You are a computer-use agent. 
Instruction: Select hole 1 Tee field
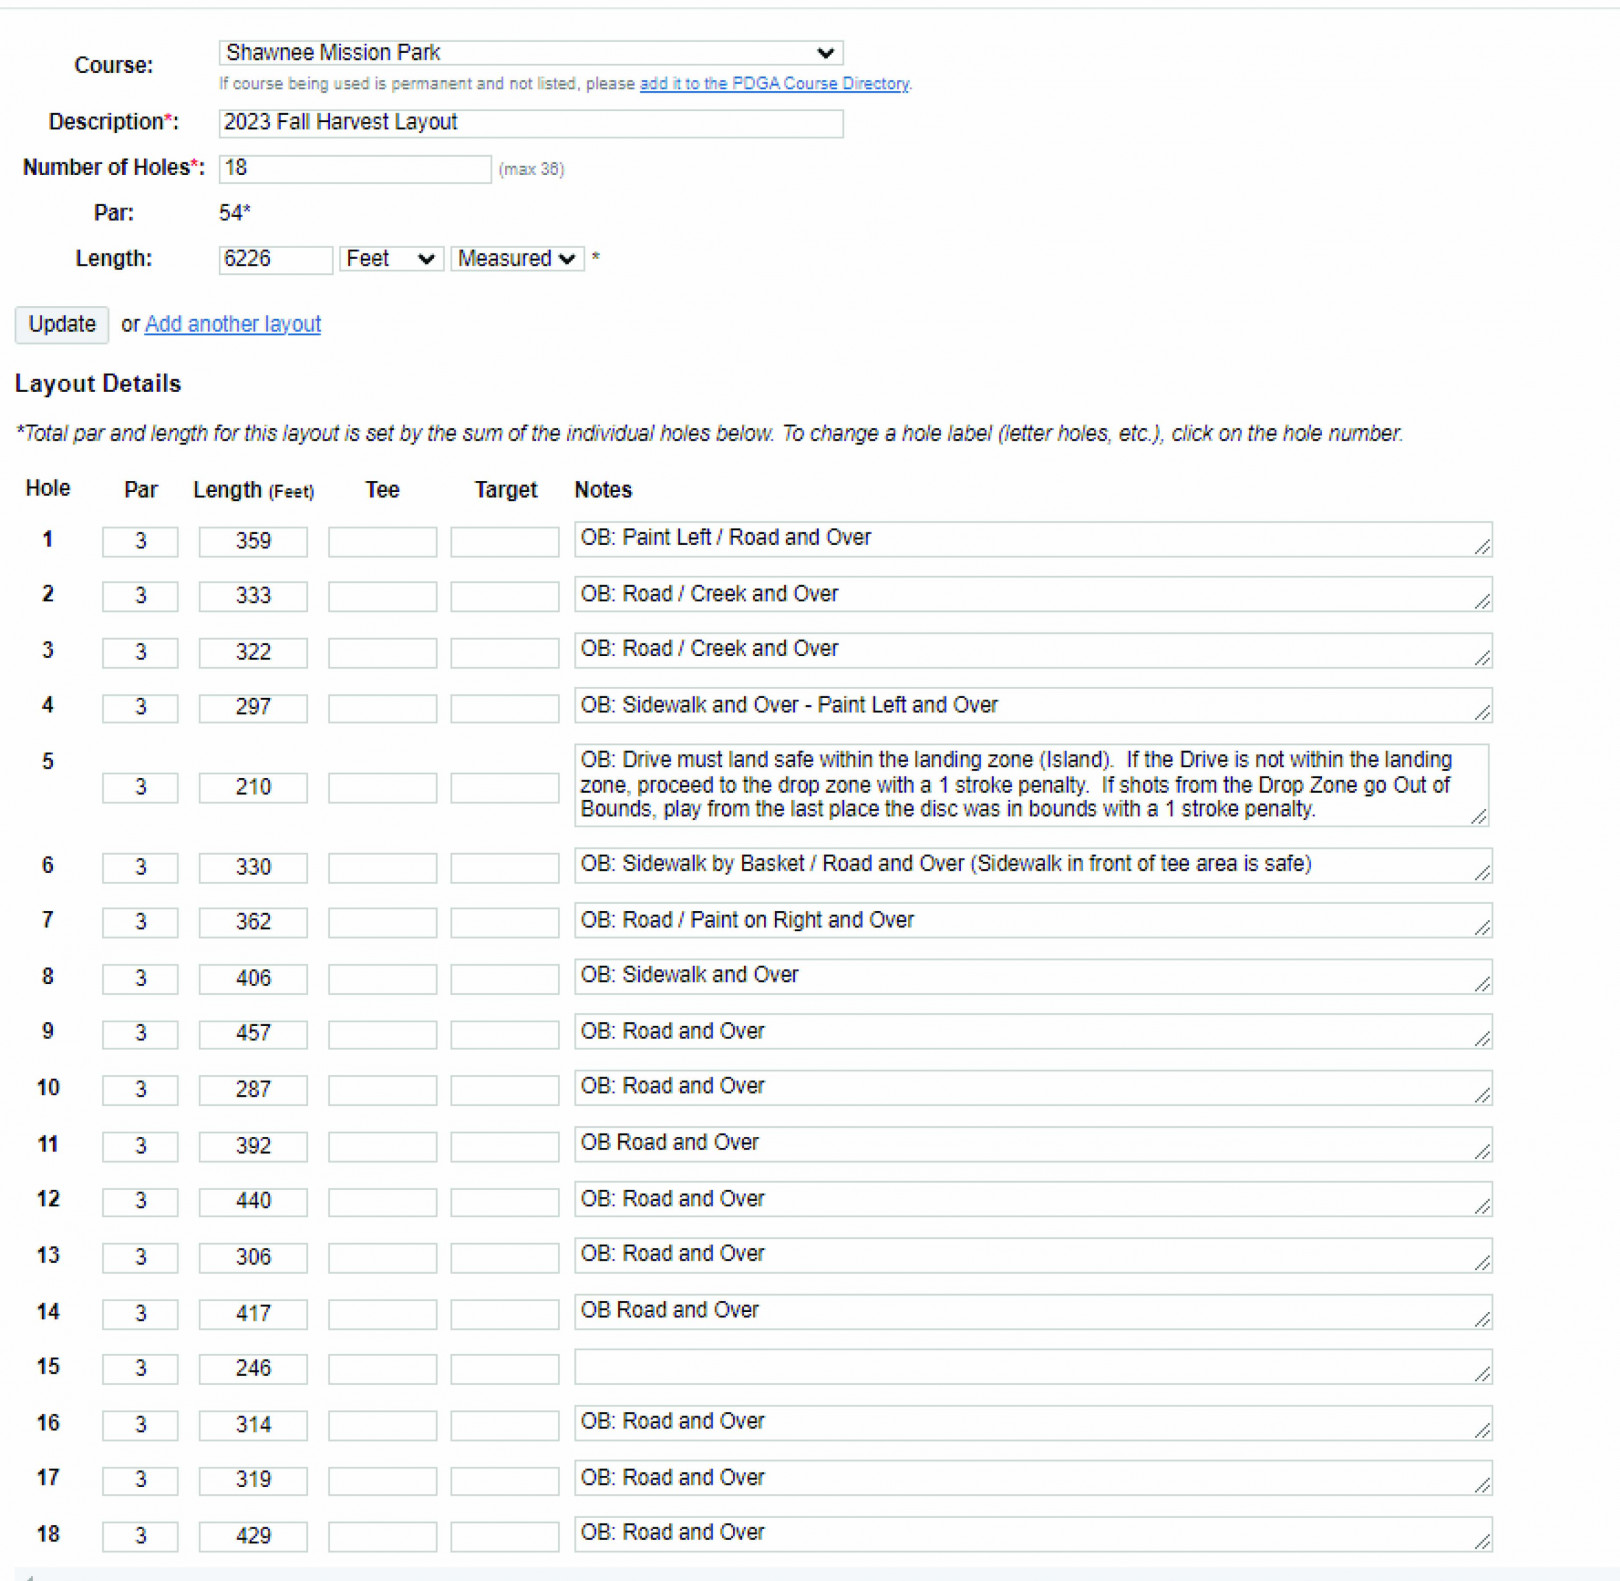(x=382, y=541)
